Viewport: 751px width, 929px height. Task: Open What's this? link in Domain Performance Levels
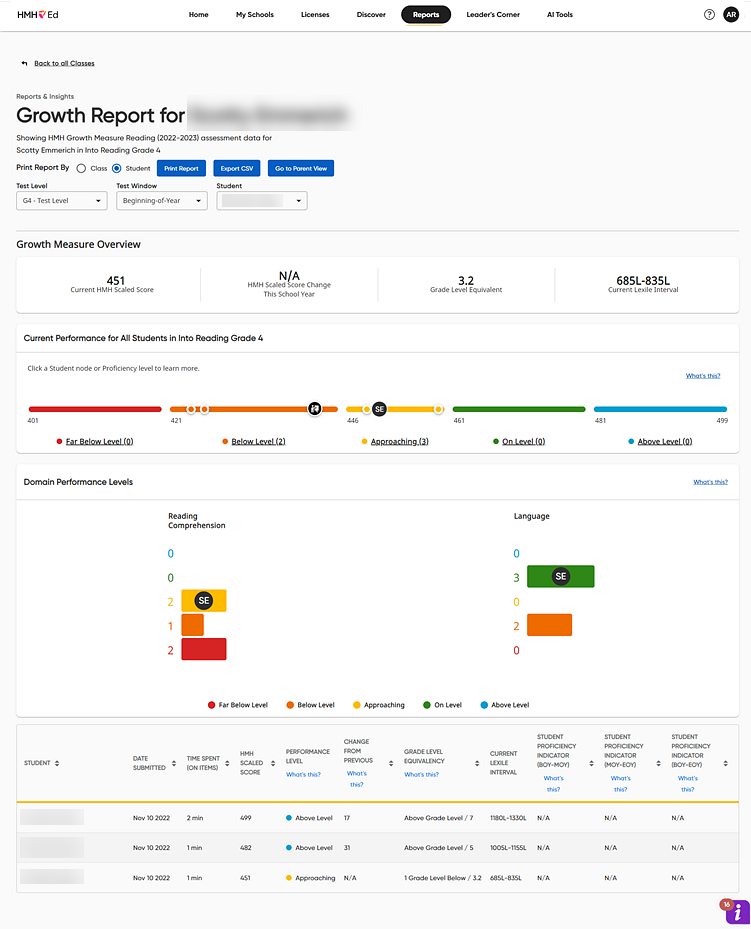(x=711, y=482)
